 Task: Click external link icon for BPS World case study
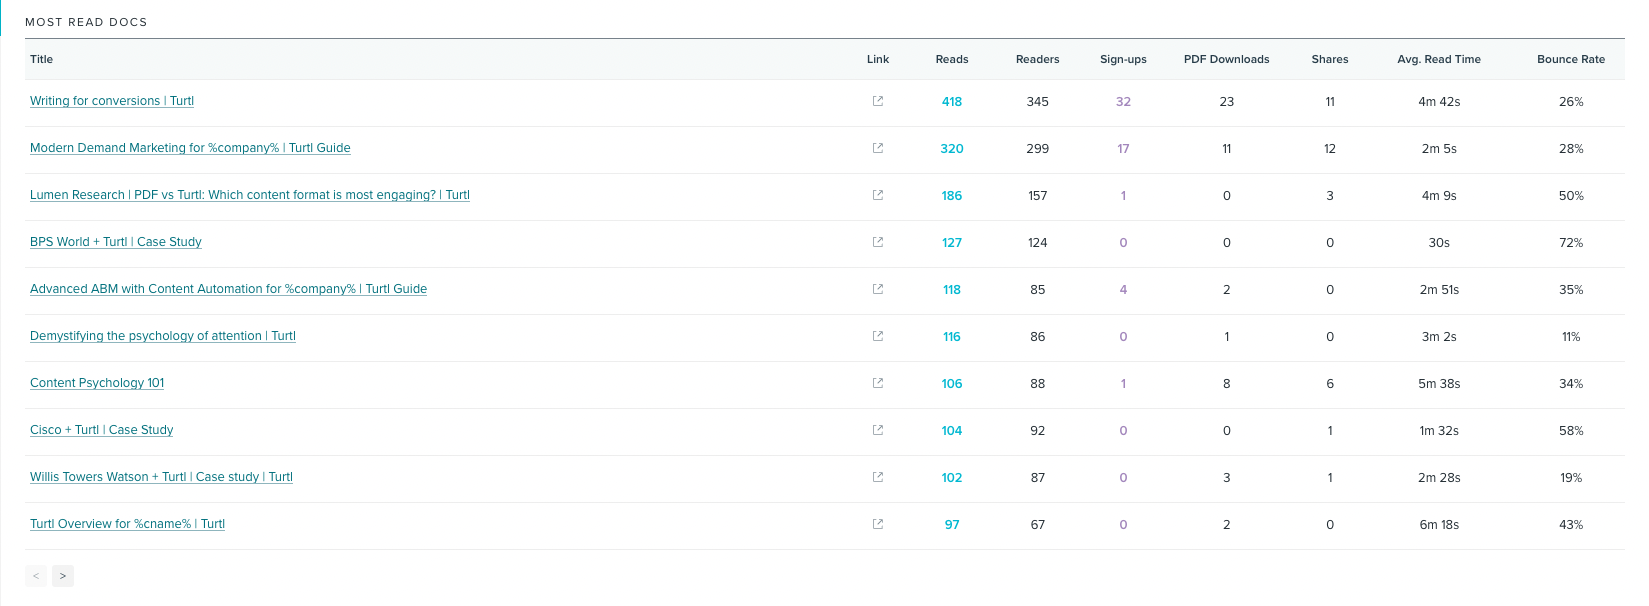[x=878, y=242]
